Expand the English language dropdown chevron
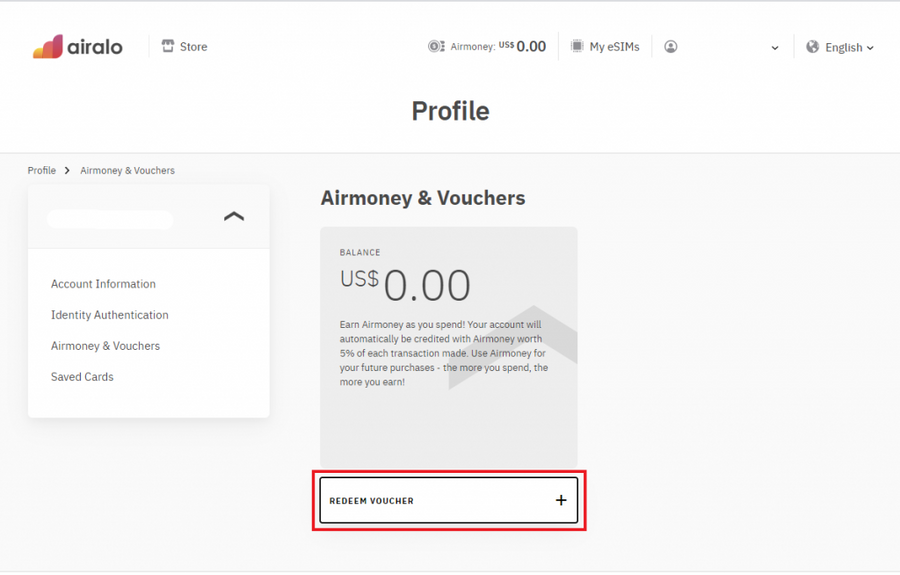Viewport: 900px width, 575px height. click(870, 48)
